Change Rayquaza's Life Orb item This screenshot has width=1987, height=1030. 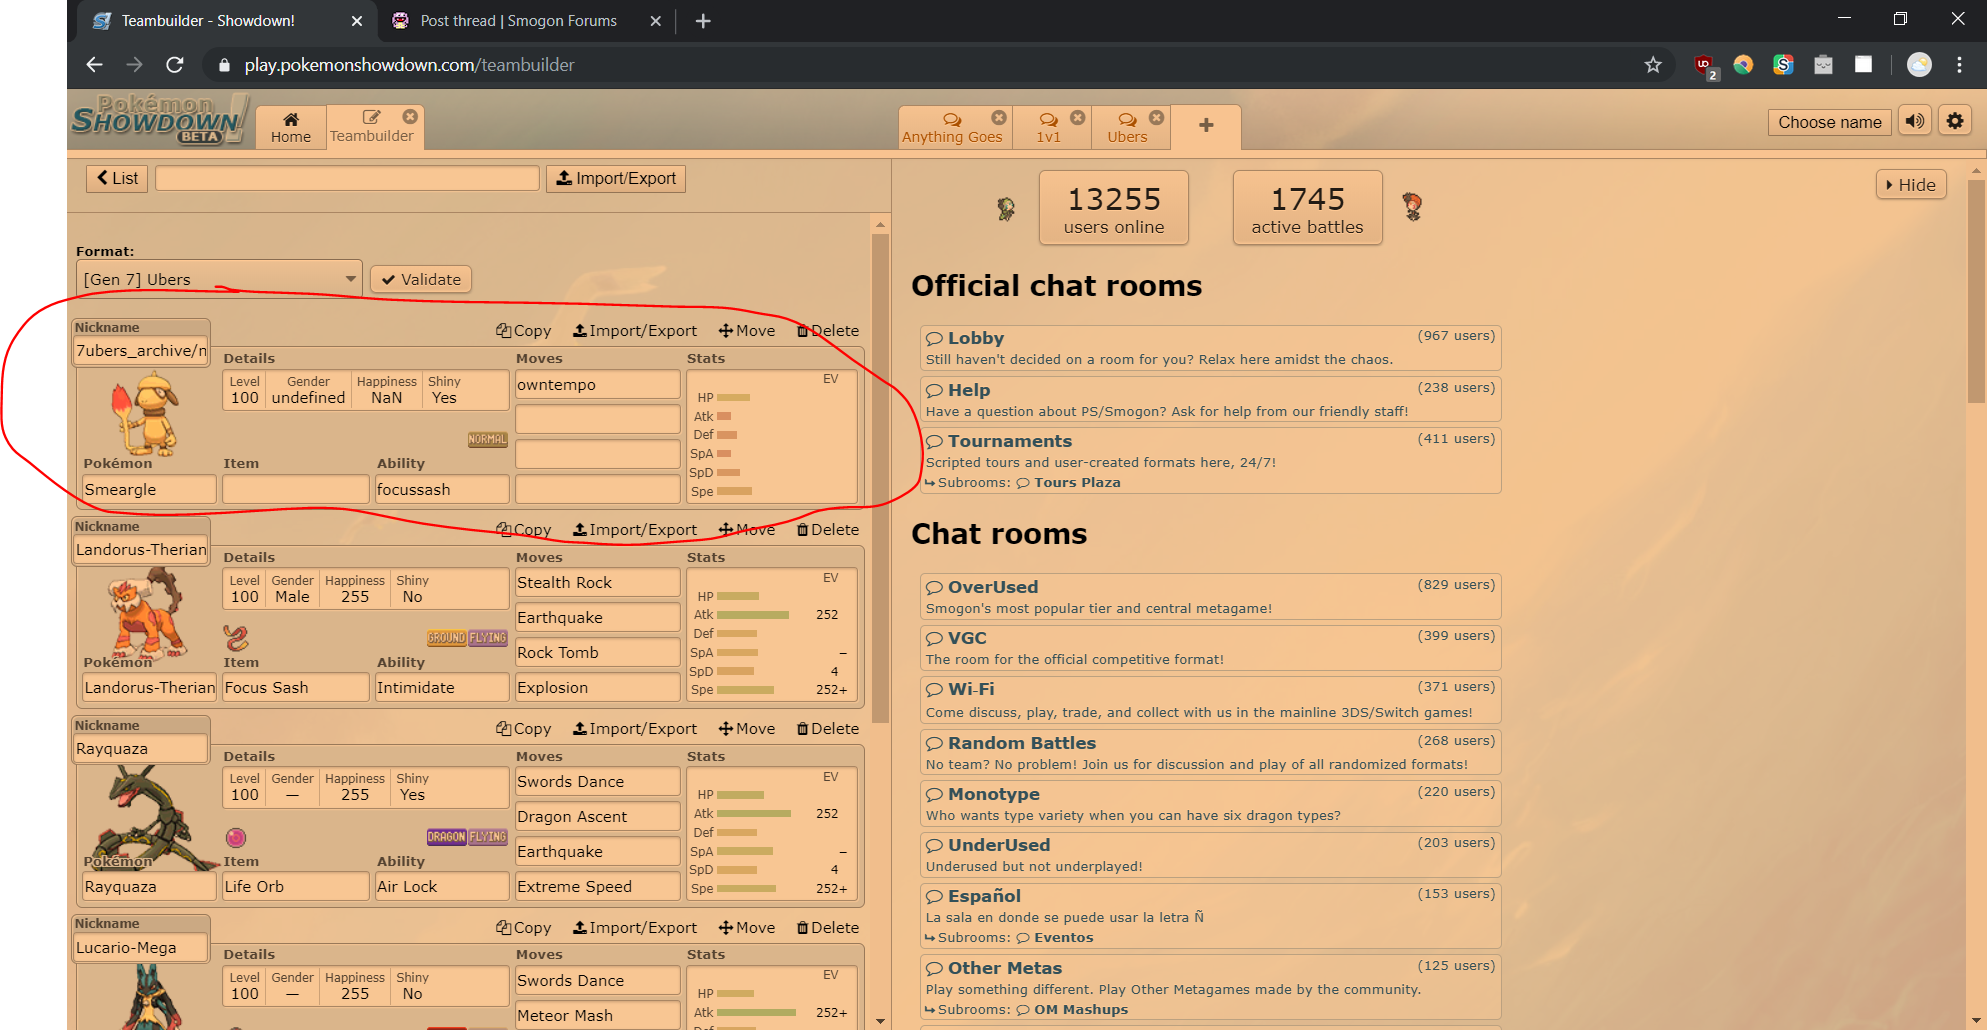[296, 887]
